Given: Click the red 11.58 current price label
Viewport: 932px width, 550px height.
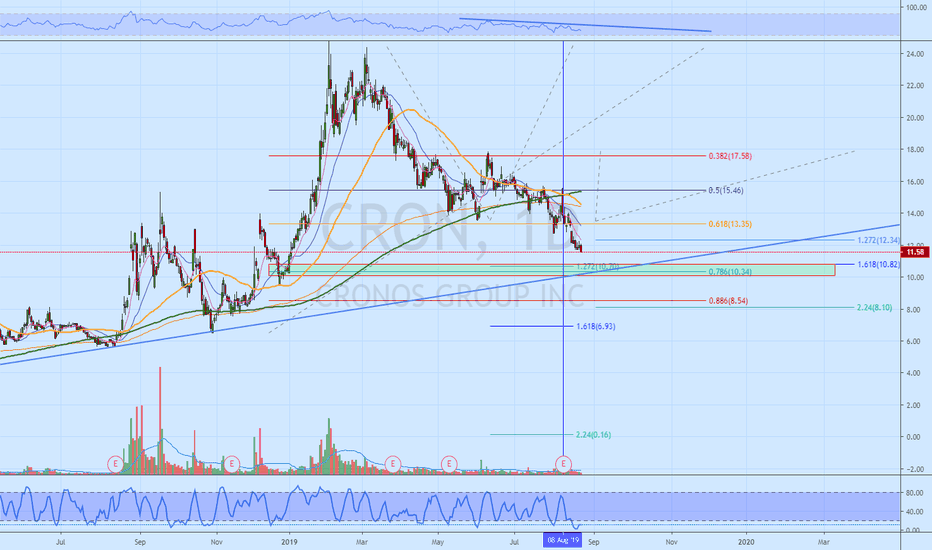Looking at the screenshot, I should (915, 253).
